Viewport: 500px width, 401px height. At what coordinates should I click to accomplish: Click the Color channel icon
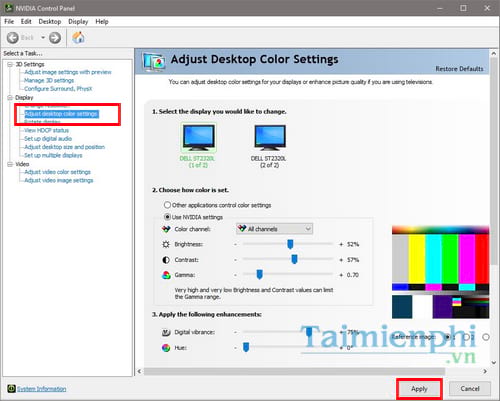(166, 229)
